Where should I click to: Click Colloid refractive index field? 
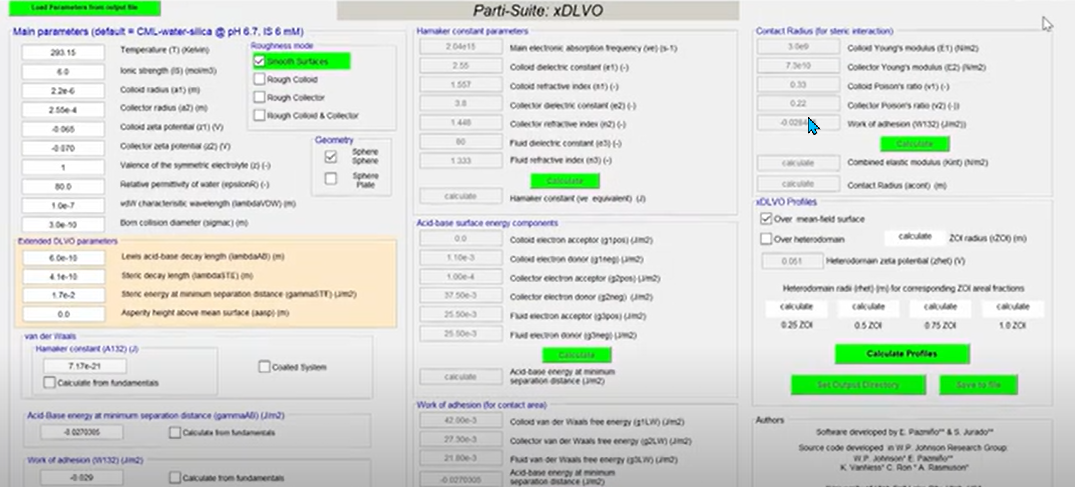coord(461,84)
